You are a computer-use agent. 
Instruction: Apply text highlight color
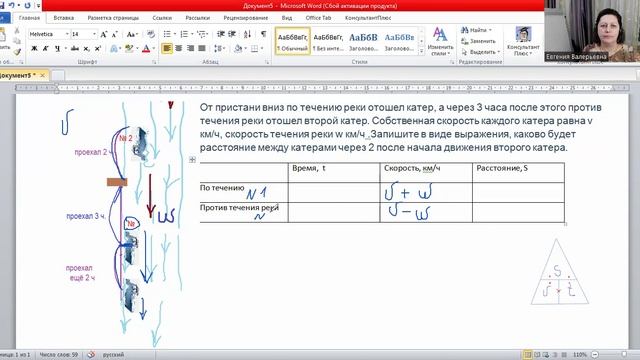(x=129, y=49)
